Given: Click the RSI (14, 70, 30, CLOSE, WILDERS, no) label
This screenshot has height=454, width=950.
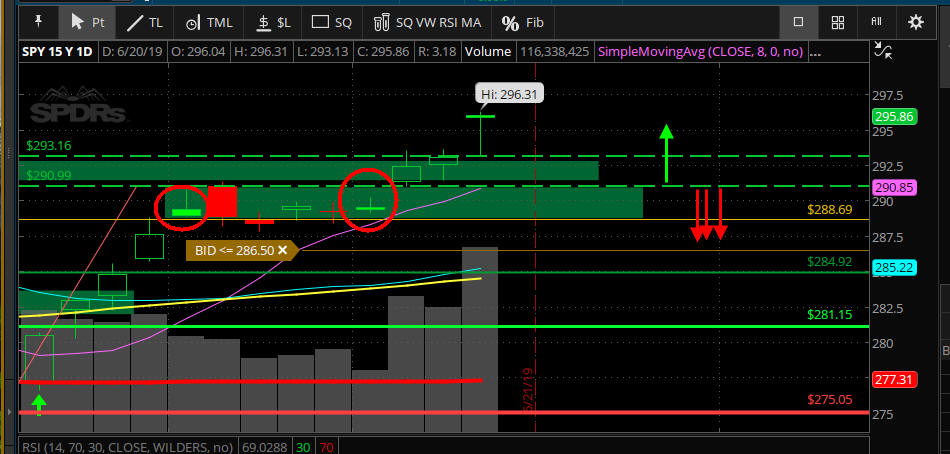Looking at the screenshot, I should [x=127, y=447].
